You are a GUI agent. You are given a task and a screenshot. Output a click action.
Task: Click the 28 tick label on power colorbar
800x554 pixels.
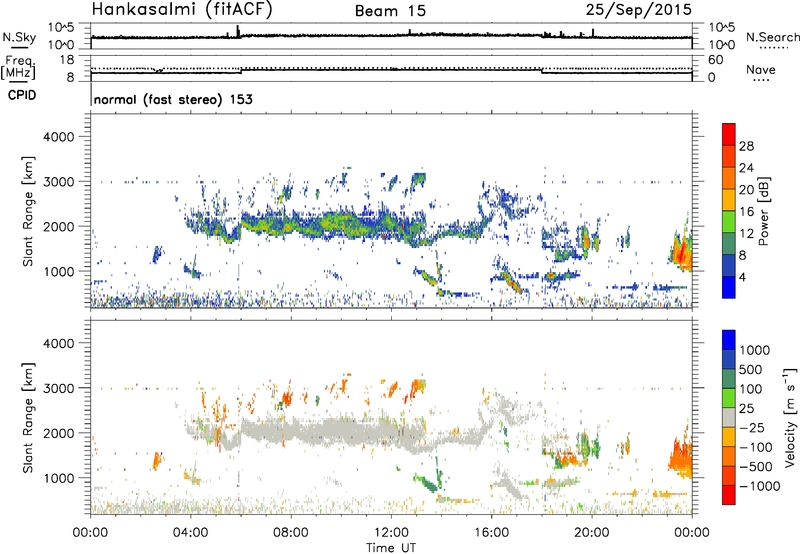tap(746, 146)
